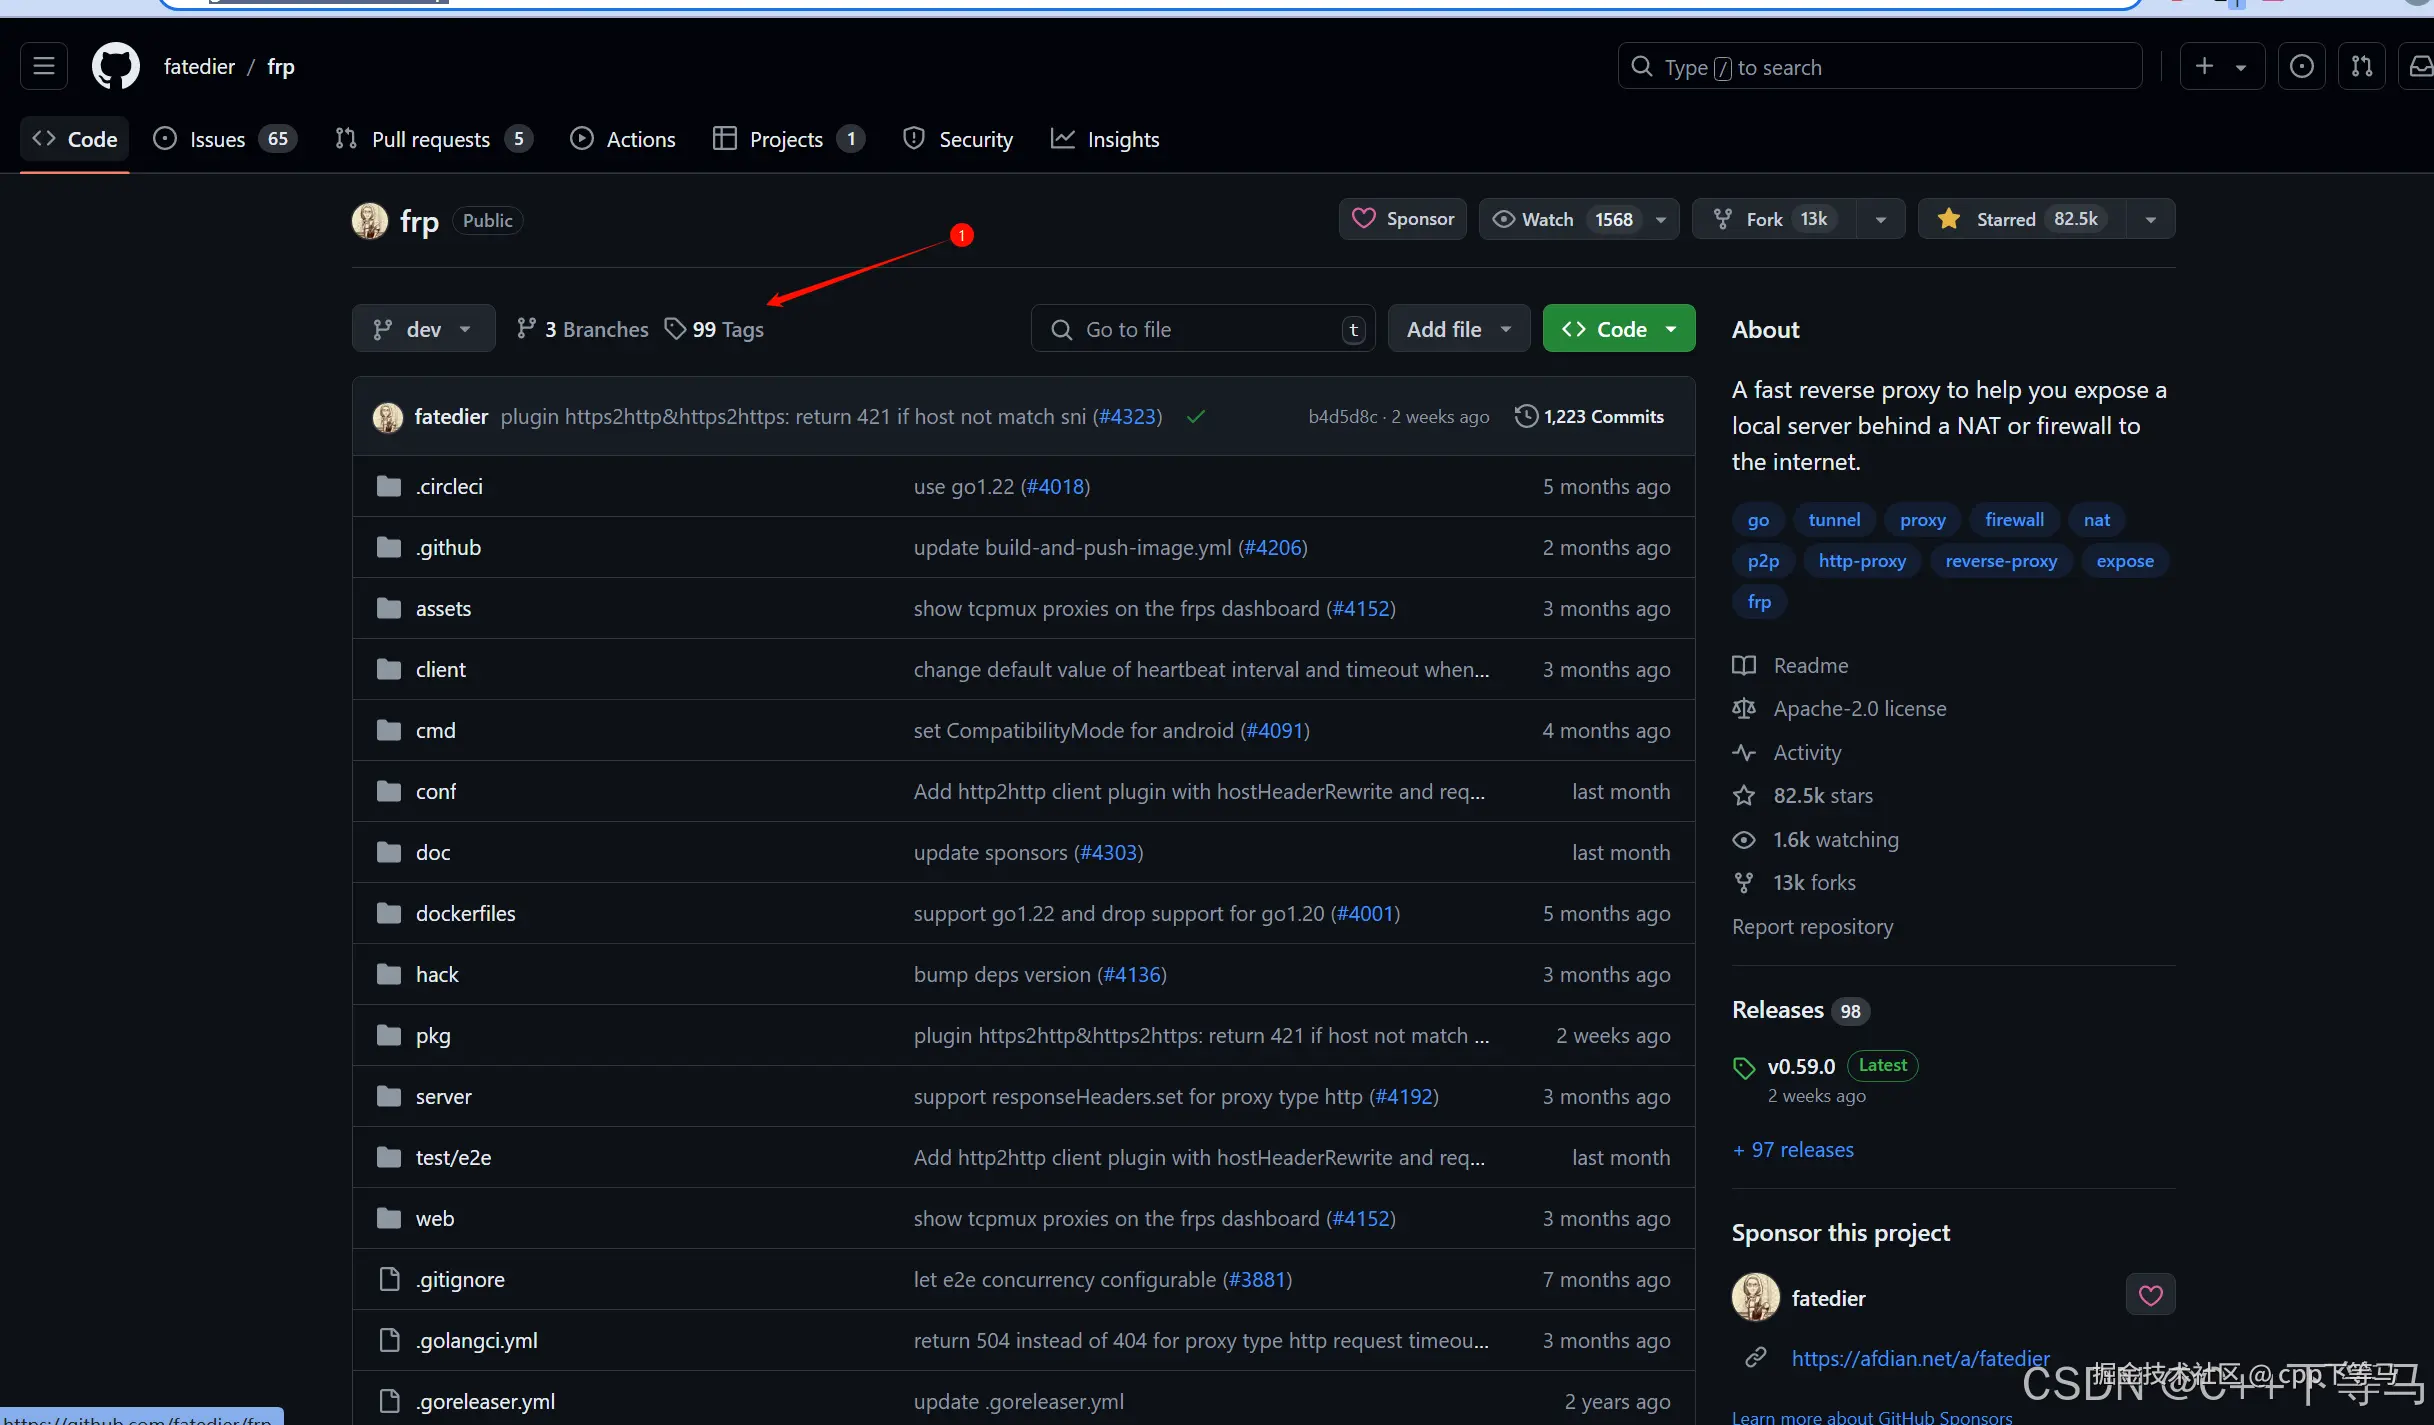This screenshot has height=1425, width=2434.
Task: Open commit link #4323 in latest commit
Action: (1127, 416)
